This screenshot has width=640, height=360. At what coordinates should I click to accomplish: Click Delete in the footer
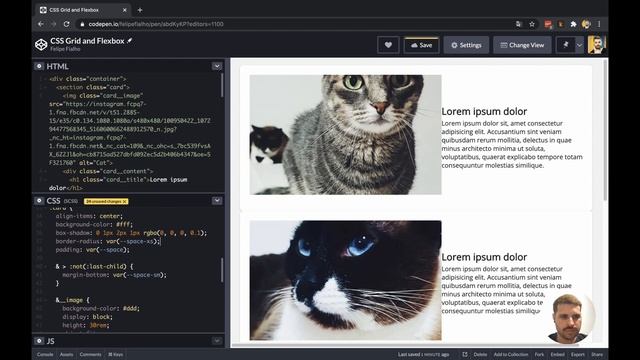(480, 354)
